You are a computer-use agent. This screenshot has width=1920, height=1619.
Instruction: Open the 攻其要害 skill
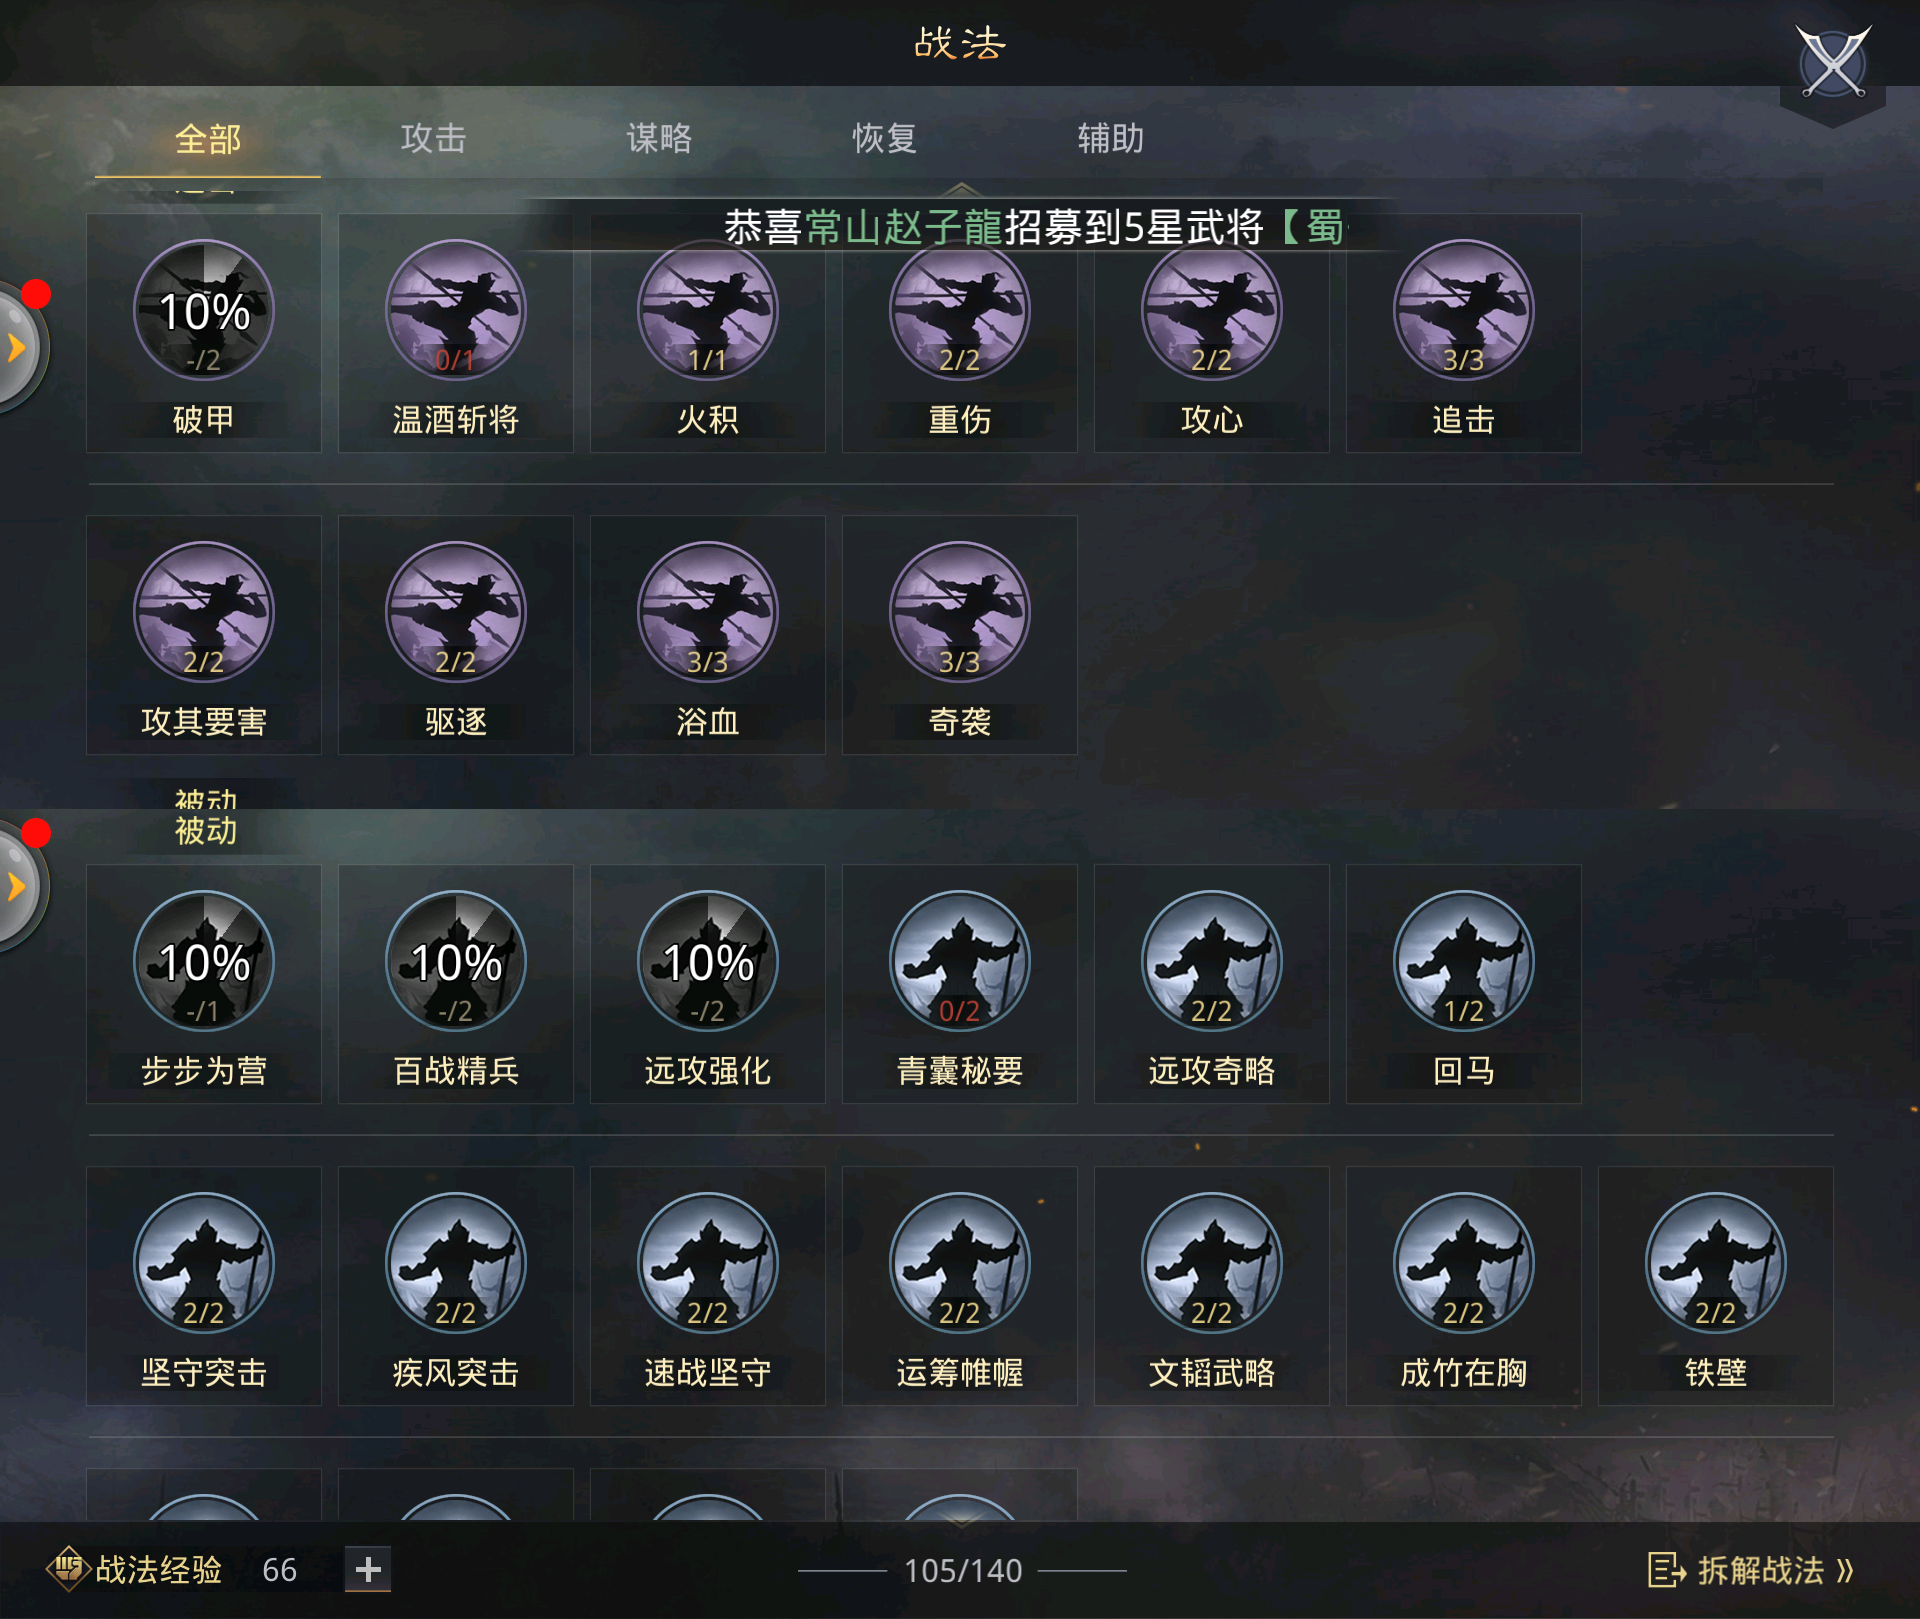click(204, 612)
